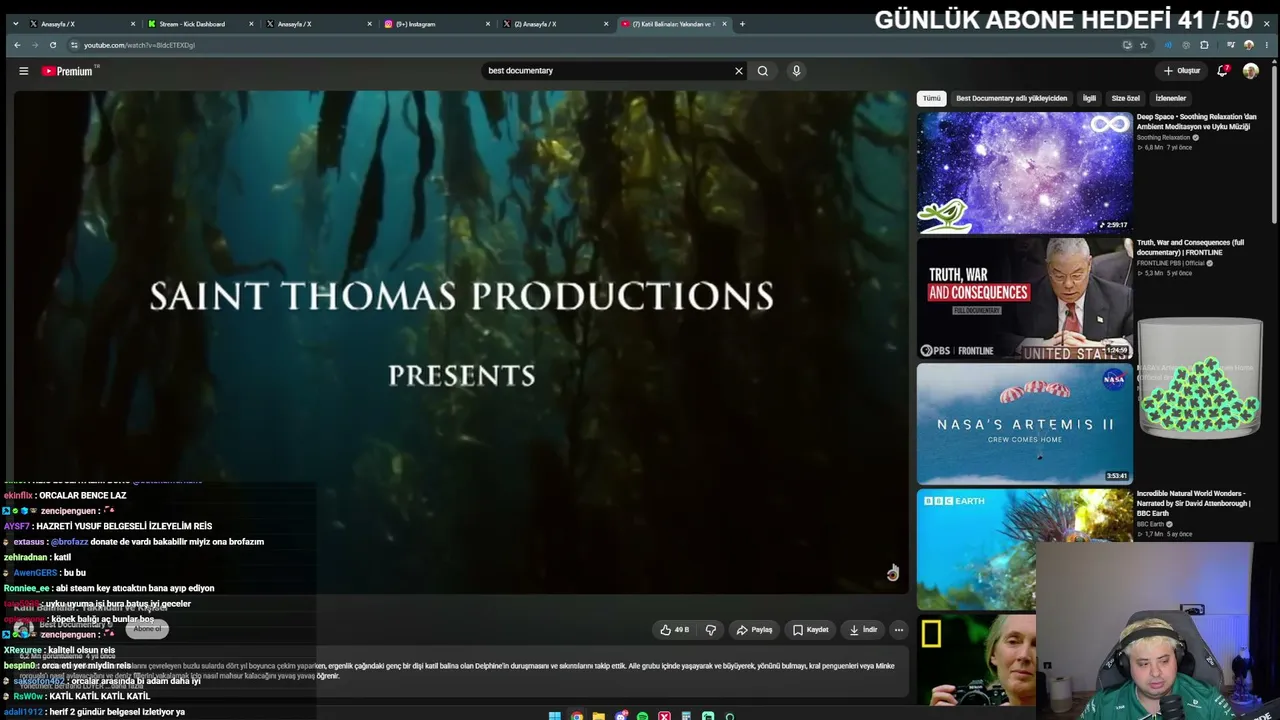Viewport: 1280px width, 720px height.
Task: Go to YouTube Premium home logo
Action: click(x=68, y=71)
